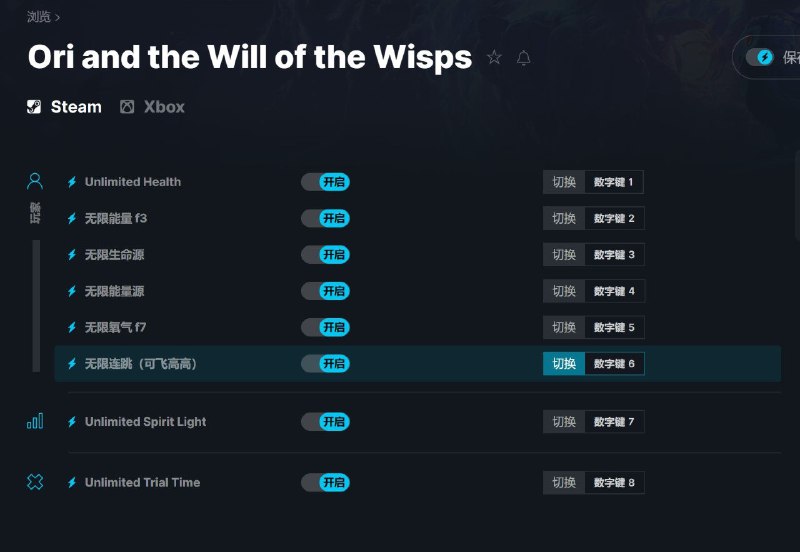Toggle the 无限氧气 f7 switch
Image resolution: width=800 pixels, height=552 pixels.
point(325,327)
